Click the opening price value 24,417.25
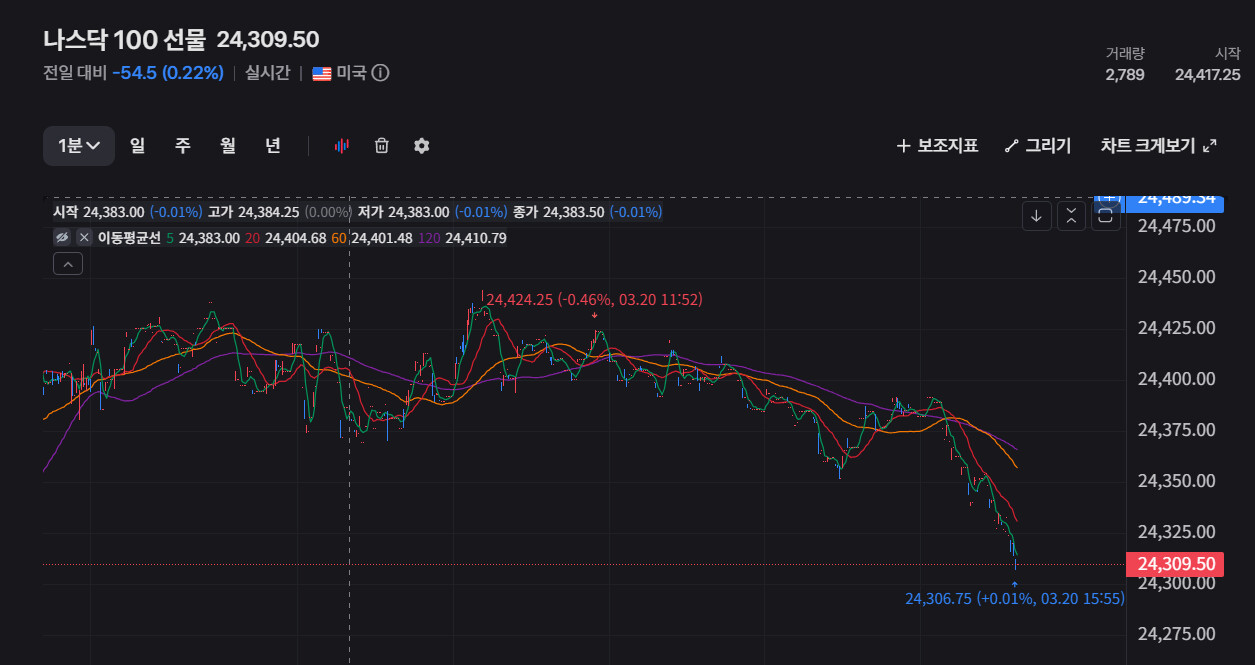This screenshot has width=1255, height=665. coord(1208,74)
